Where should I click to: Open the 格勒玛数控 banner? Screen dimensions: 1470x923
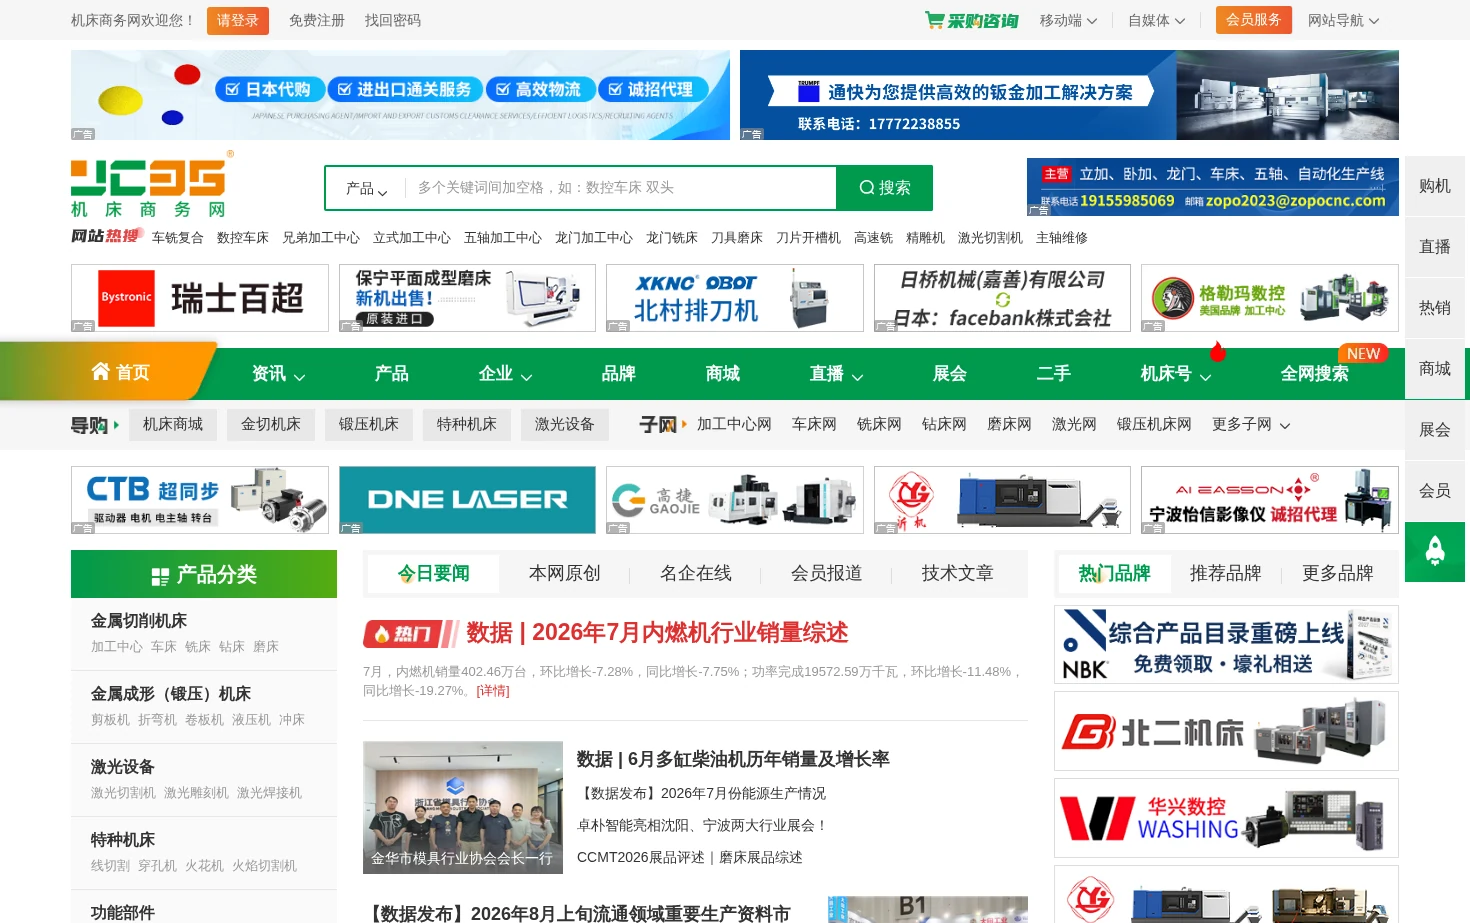[x=1270, y=298]
